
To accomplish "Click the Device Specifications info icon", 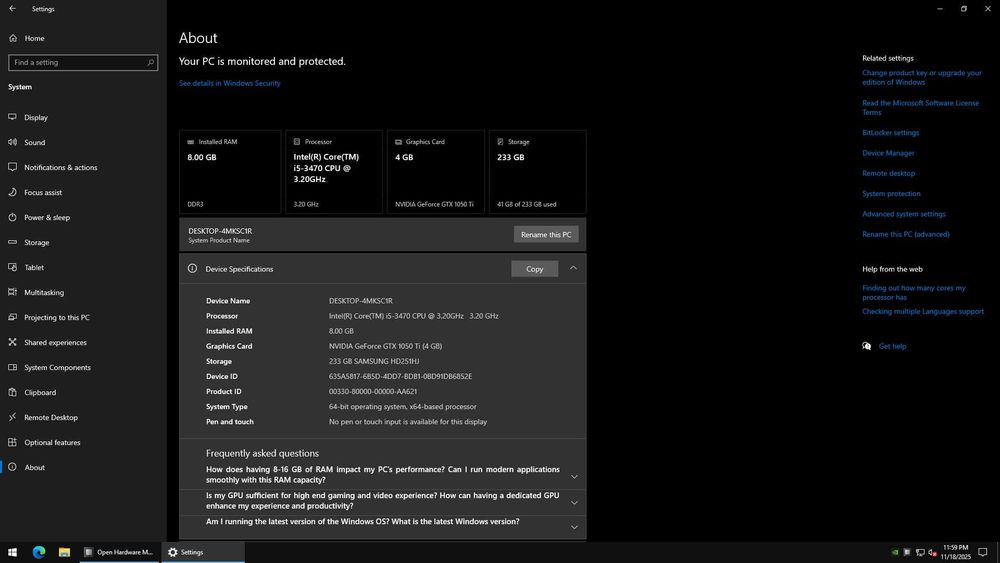I will click(192, 268).
